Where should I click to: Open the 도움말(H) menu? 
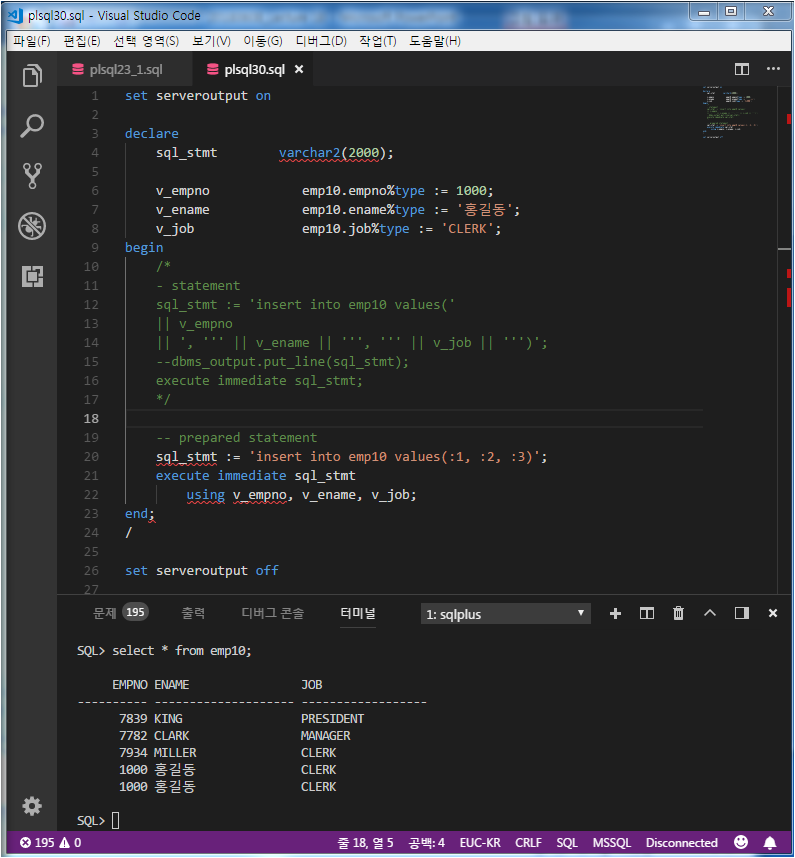435,41
